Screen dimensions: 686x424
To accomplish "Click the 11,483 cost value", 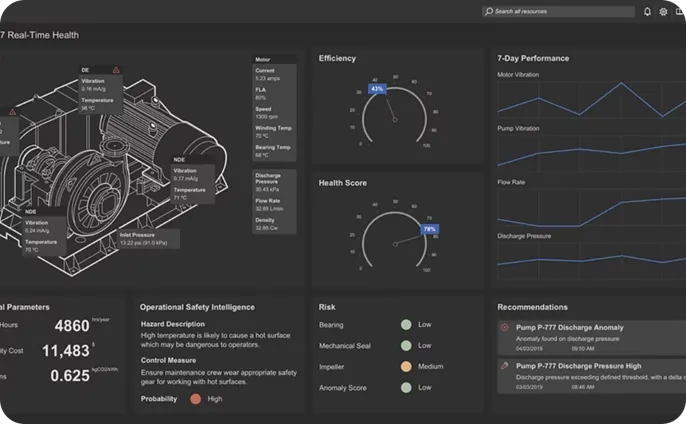I will pos(66,351).
